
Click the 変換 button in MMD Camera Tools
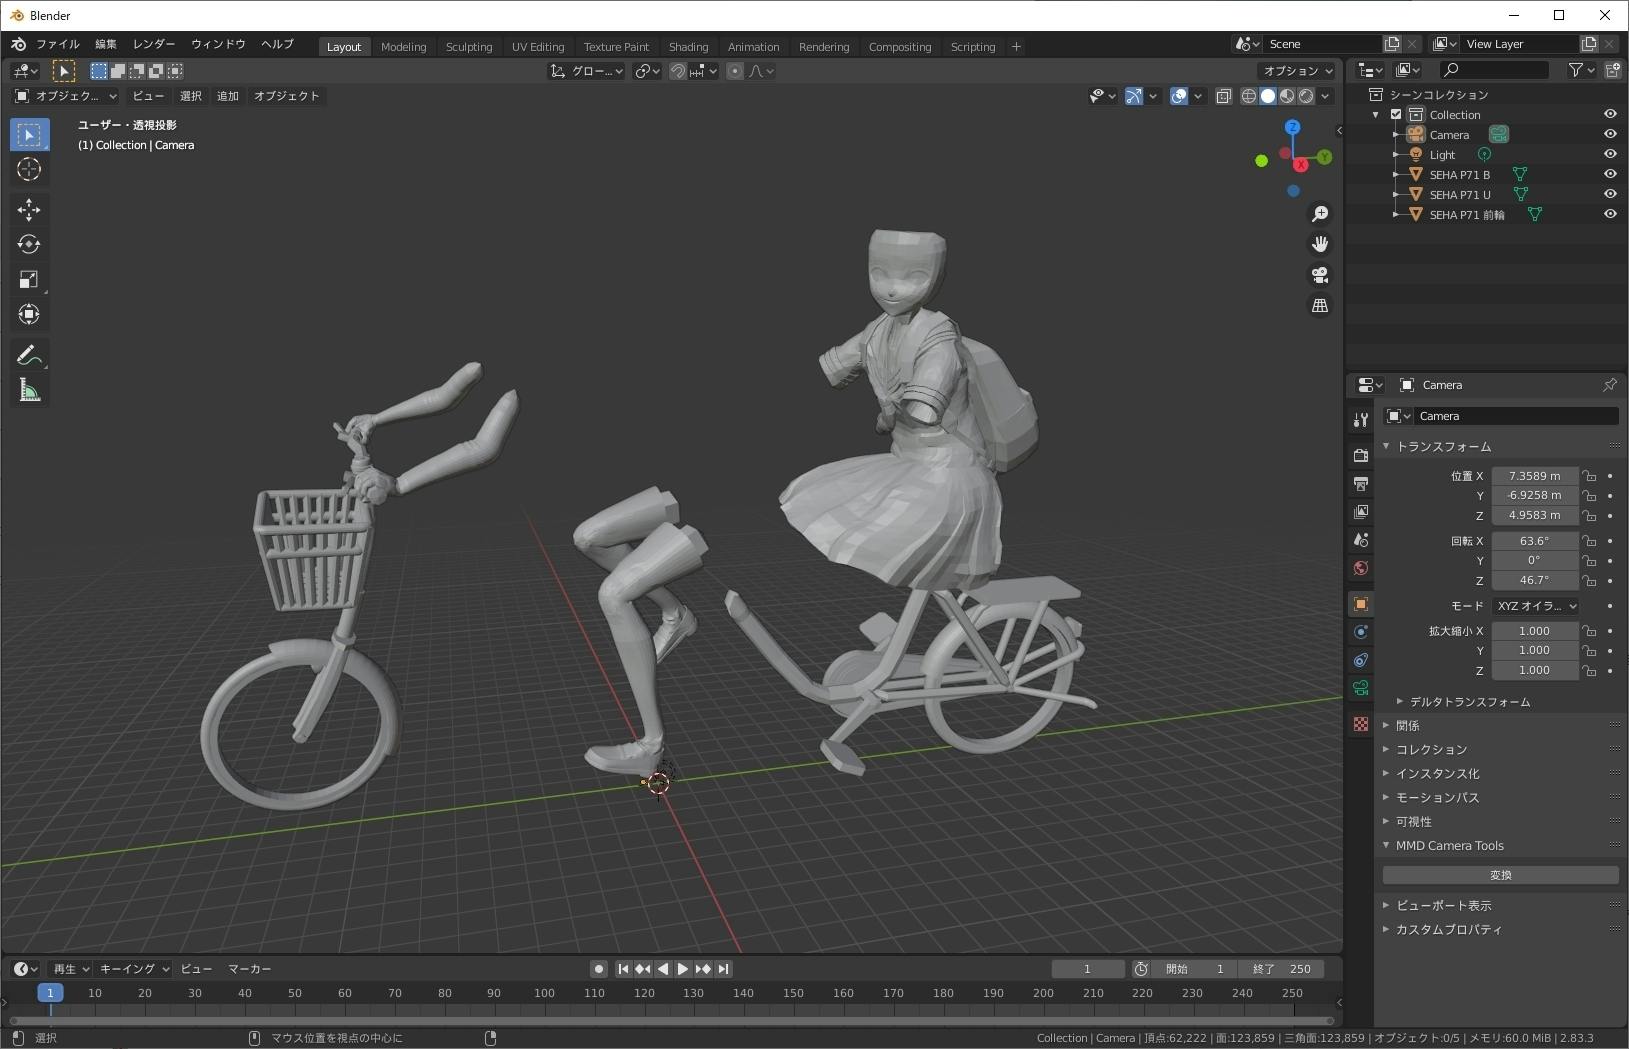[1500, 875]
